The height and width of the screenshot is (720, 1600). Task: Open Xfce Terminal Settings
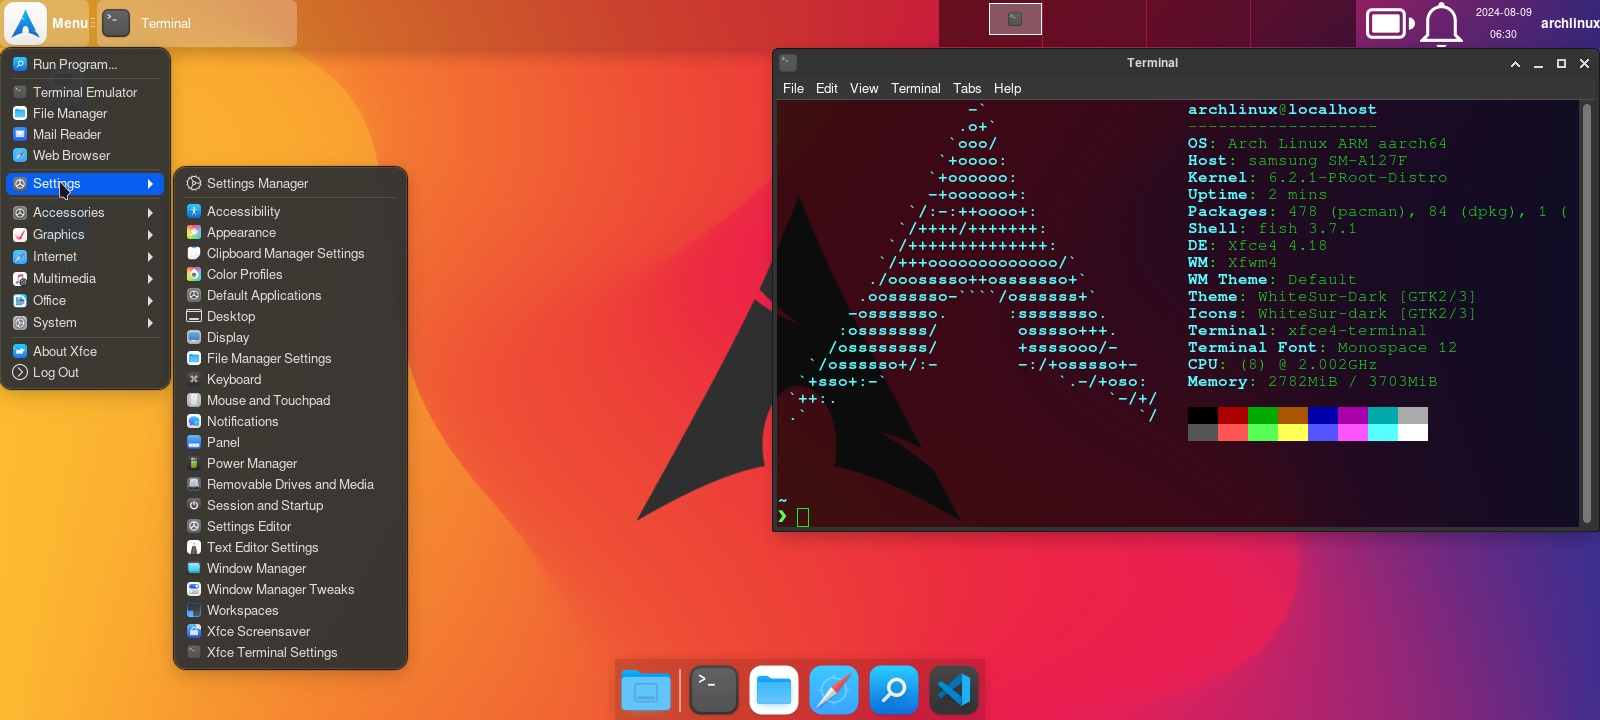click(290, 652)
